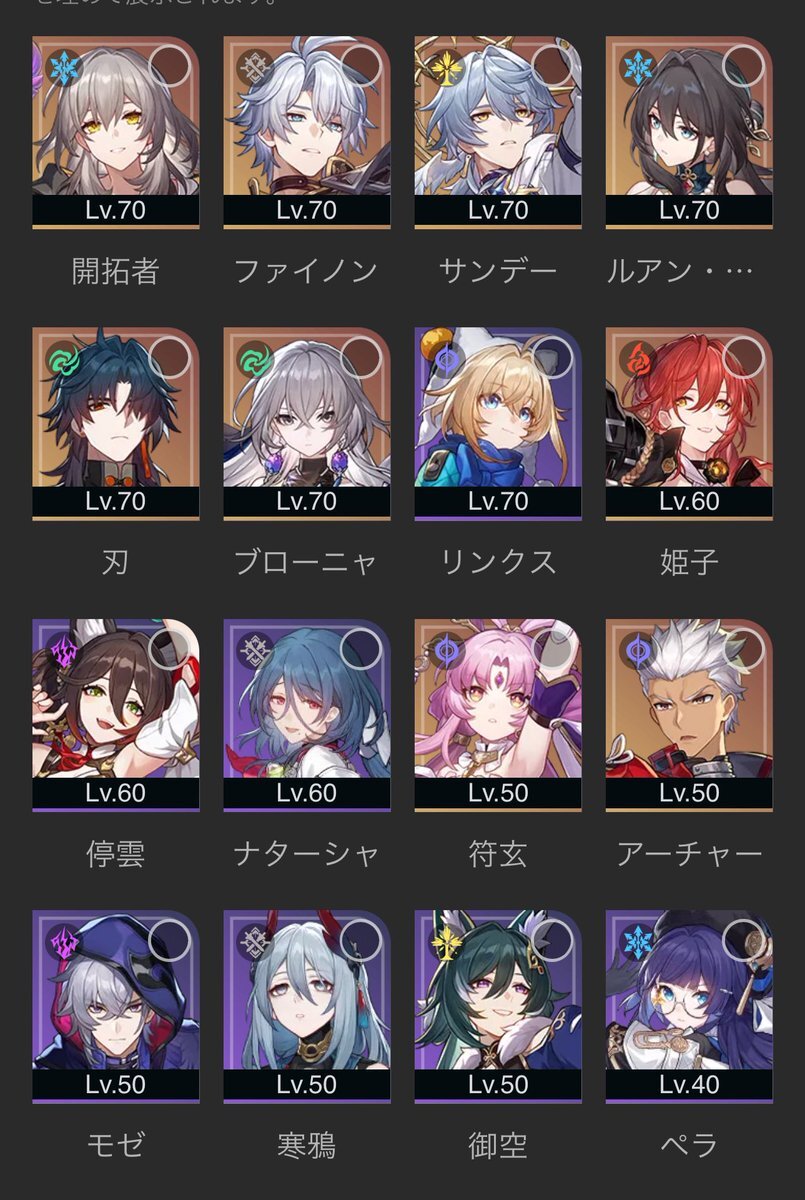Mark the selection circle for アーチャー
Screen dimensions: 805x1200
(743, 648)
